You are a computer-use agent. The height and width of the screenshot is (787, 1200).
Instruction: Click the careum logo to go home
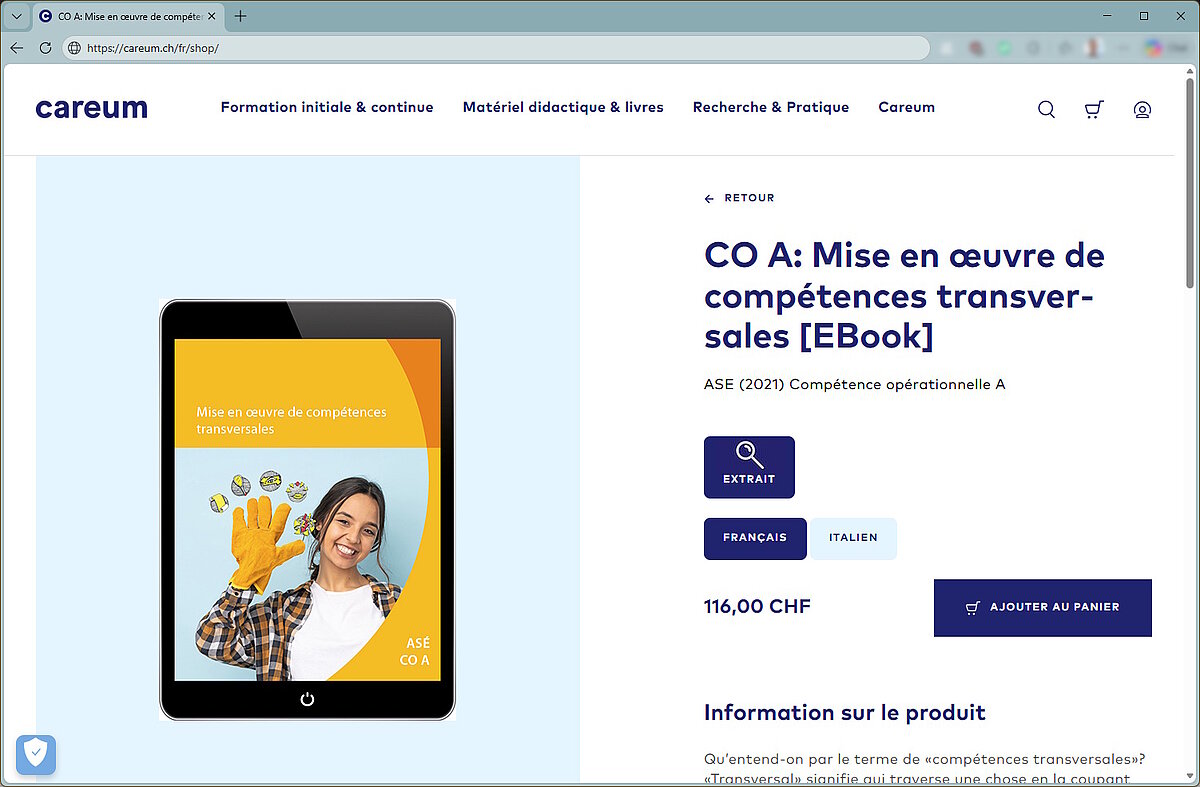pyautogui.click(x=91, y=108)
